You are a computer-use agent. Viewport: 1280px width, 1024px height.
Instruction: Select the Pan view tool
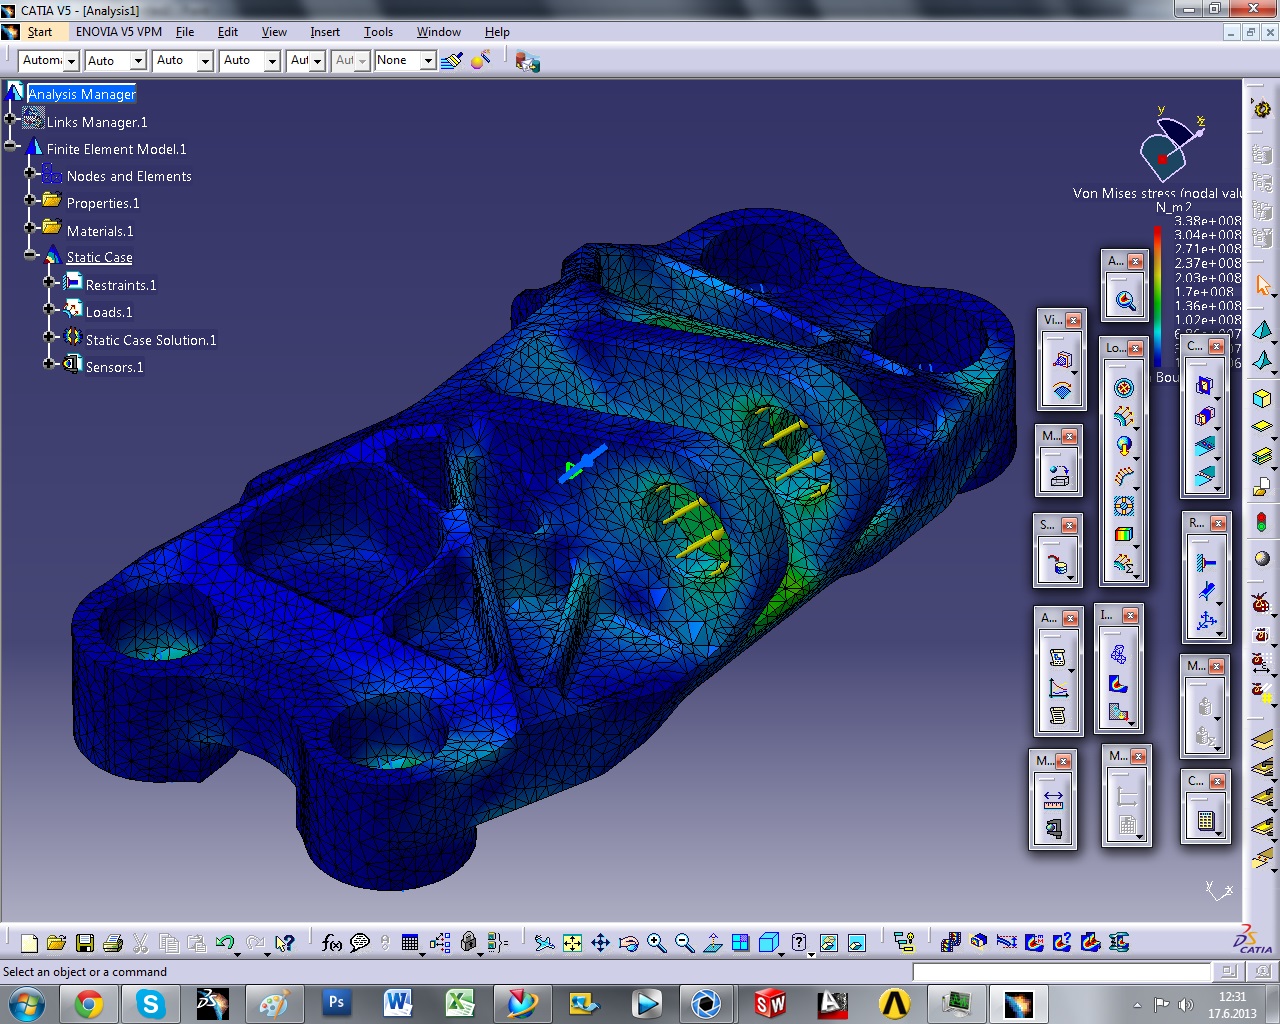(600, 942)
